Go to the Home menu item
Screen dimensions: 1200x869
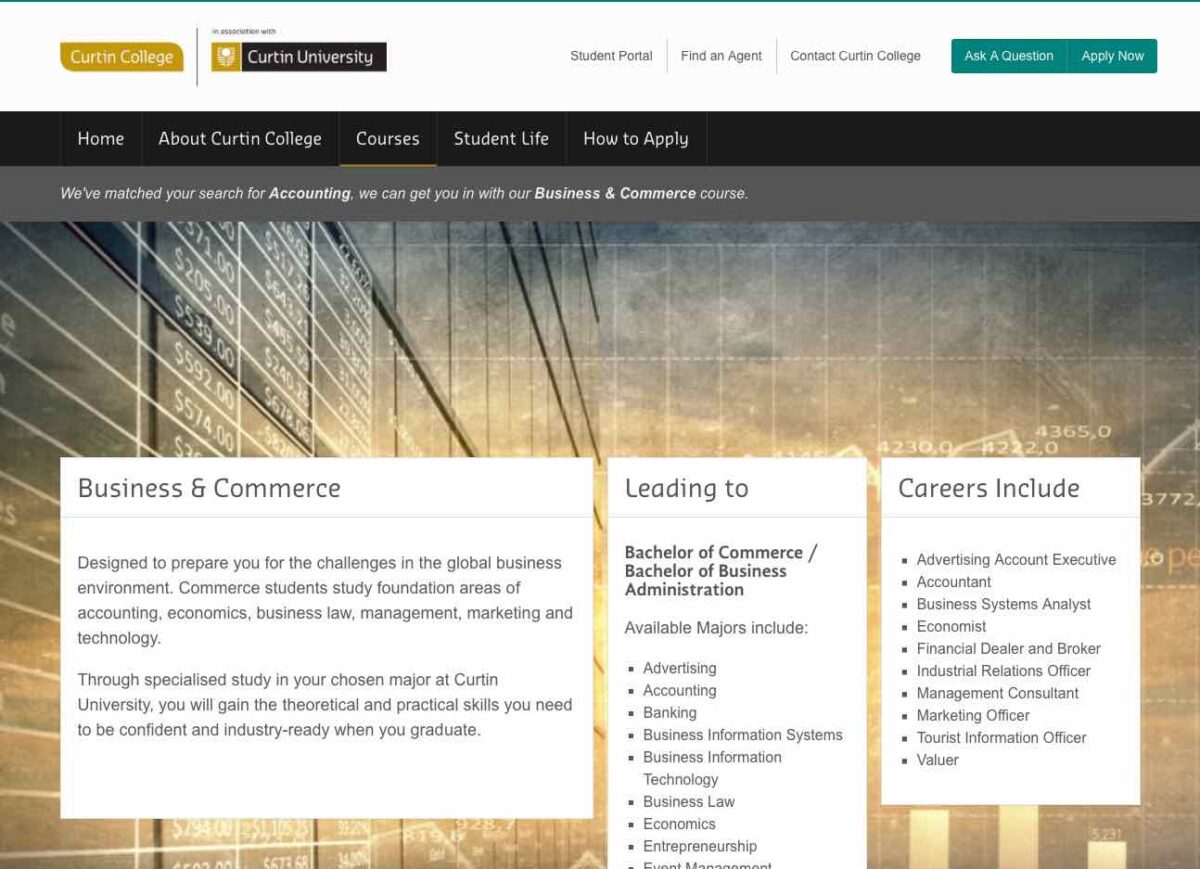(101, 139)
